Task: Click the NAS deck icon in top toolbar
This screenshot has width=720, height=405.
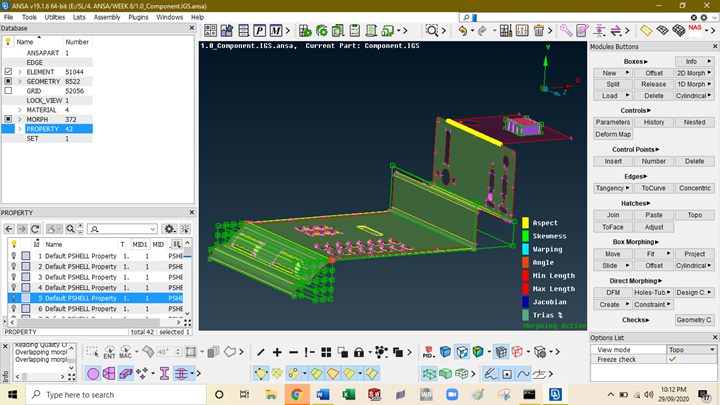Action: 695,30
